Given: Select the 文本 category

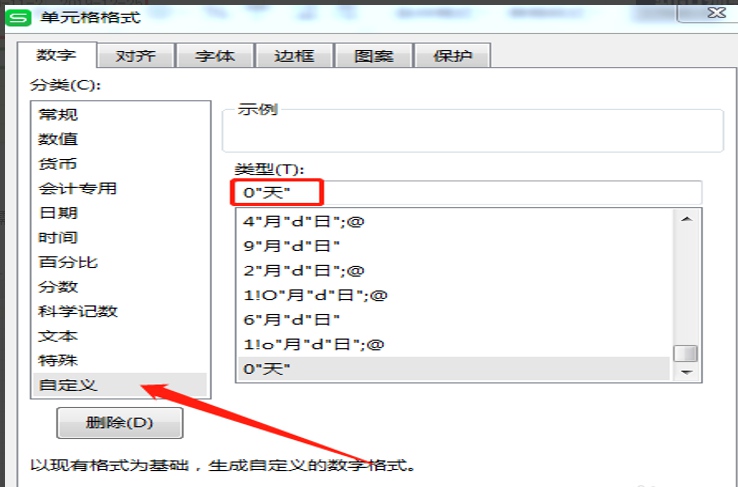Looking at the screenshot, I should tap(120, 336).
